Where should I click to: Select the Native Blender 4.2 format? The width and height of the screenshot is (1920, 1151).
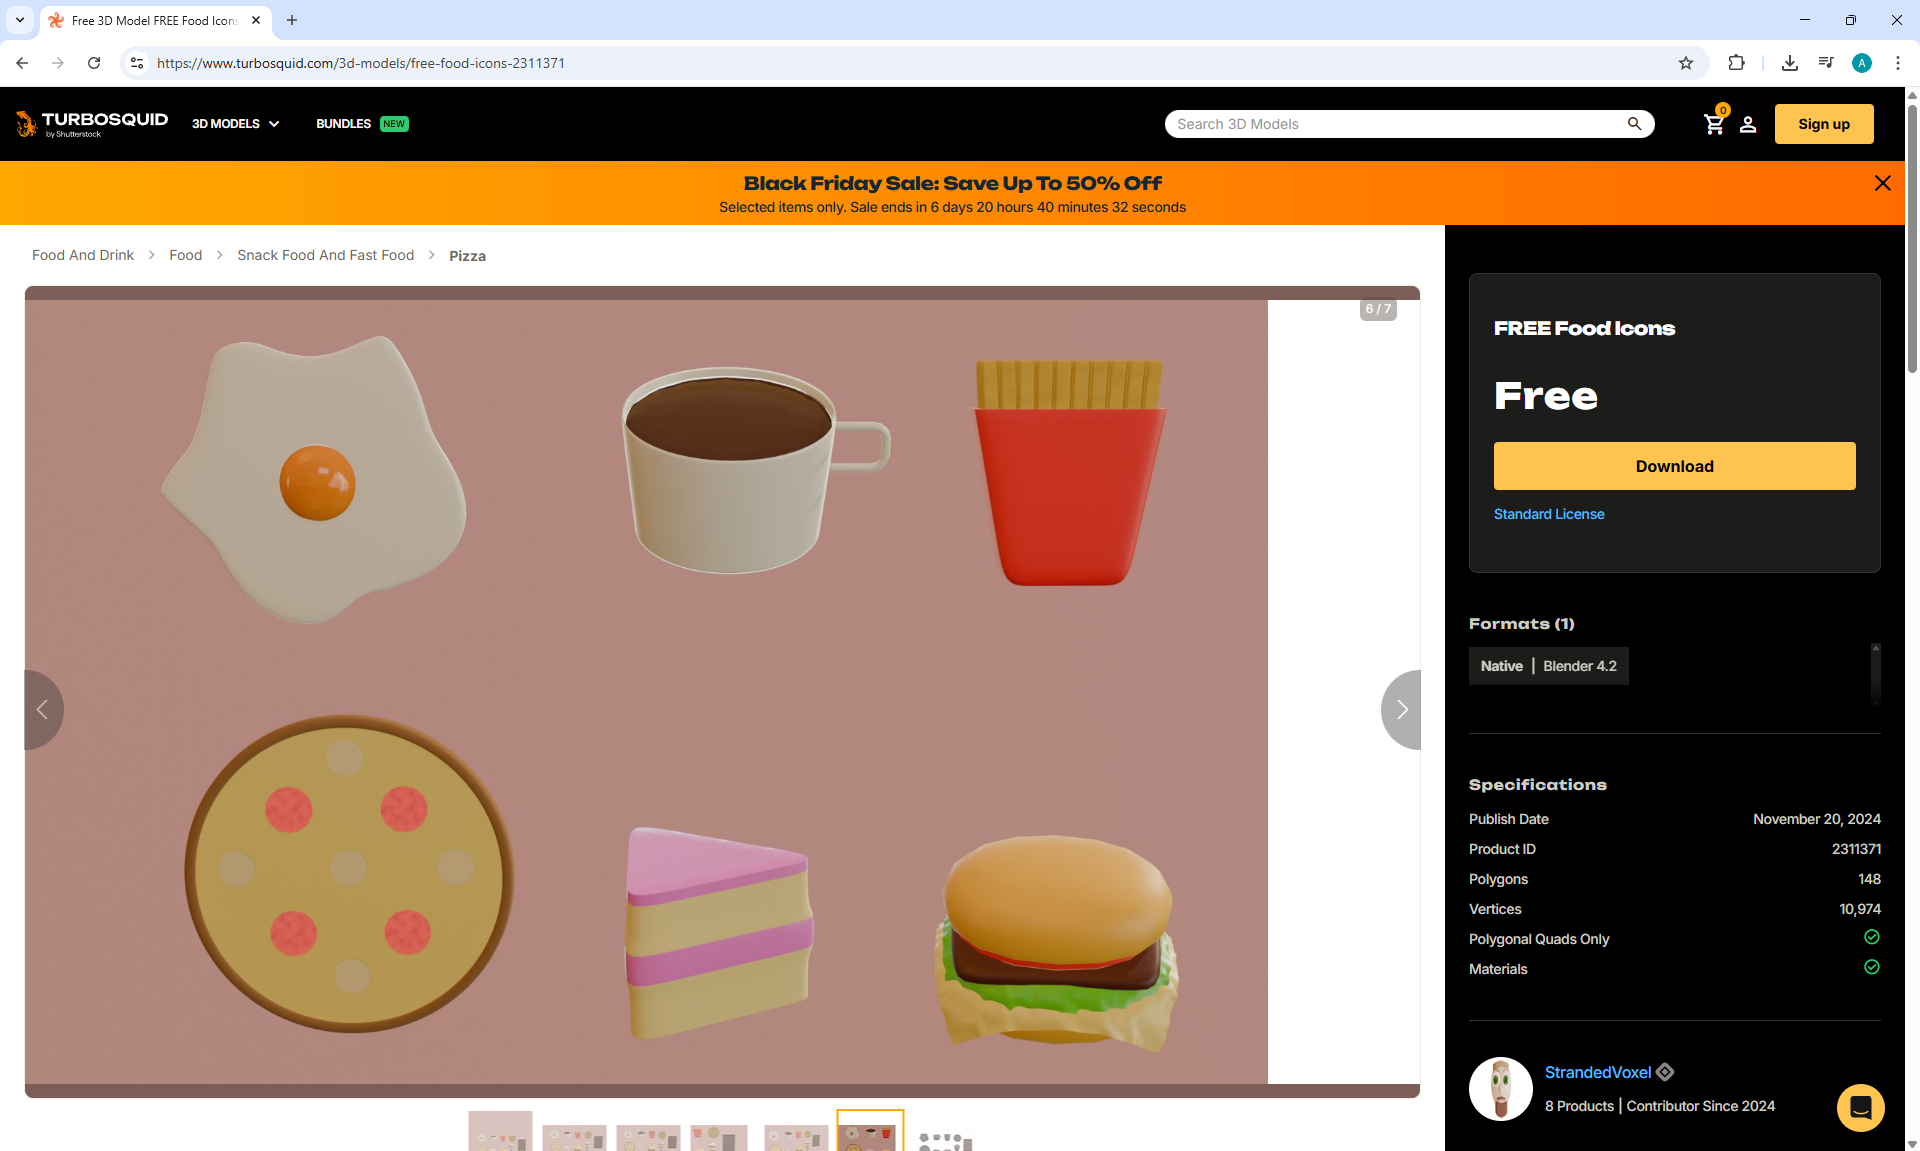point(1548,666)
